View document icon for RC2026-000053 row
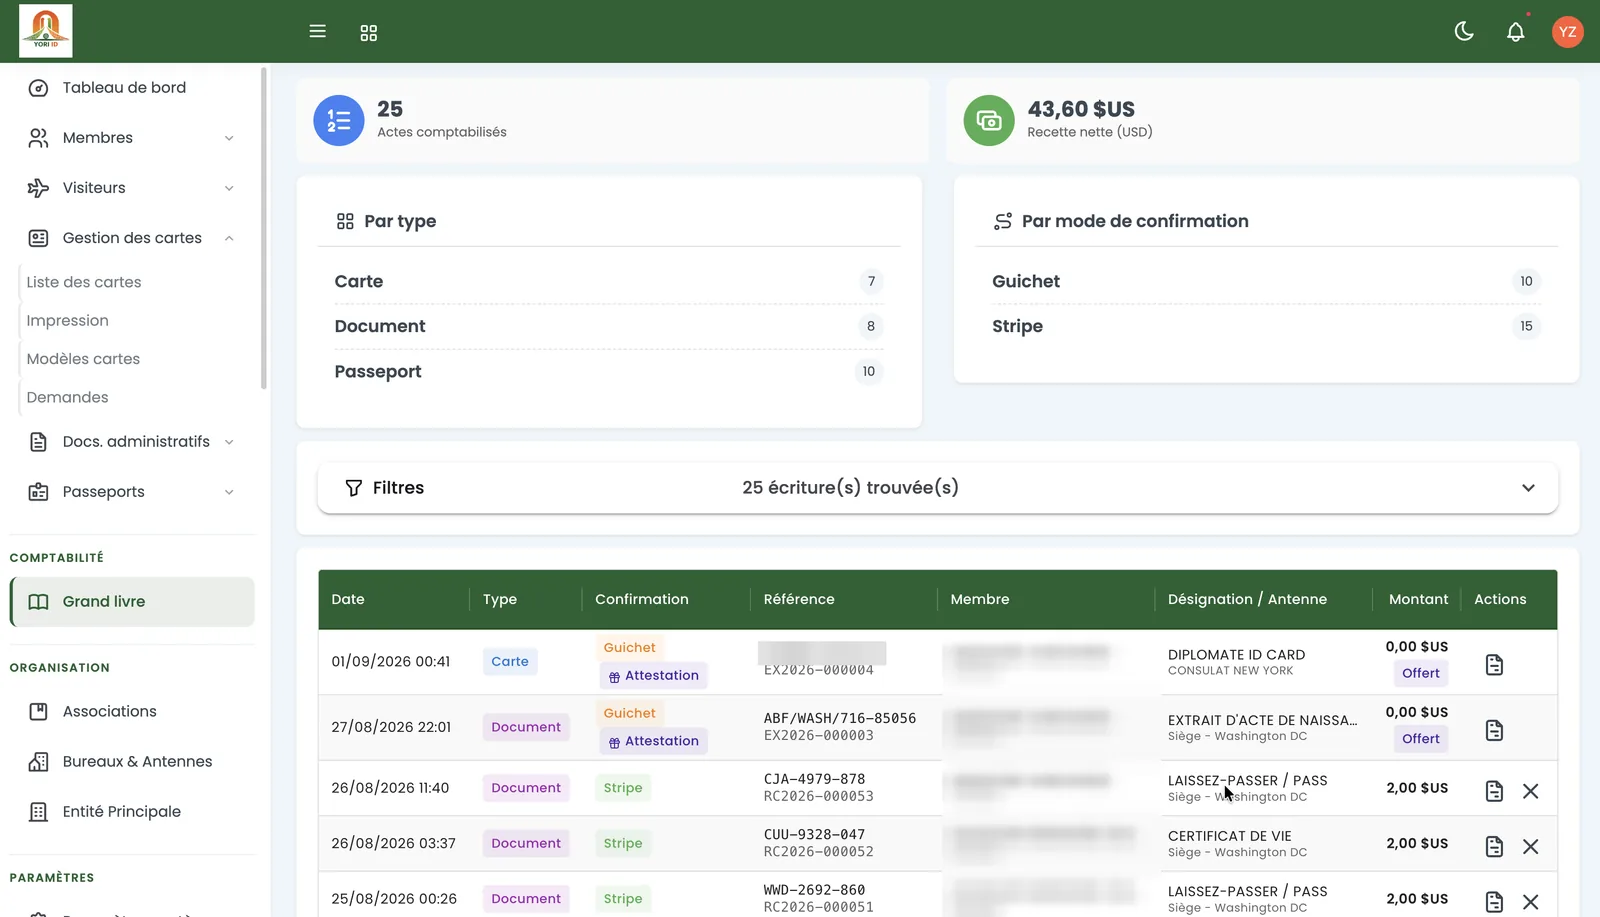The image size is (1600, 917). [1494, 791]
